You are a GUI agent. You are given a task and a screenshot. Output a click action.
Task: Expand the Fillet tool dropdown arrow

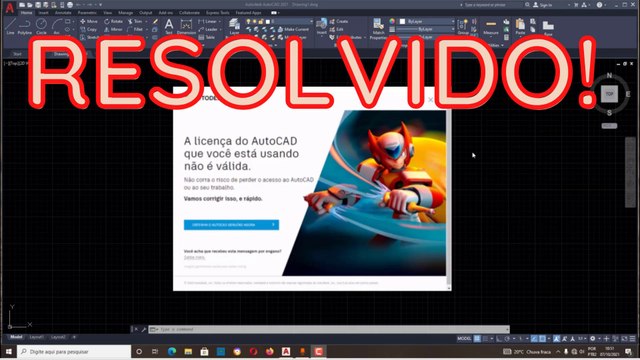pyautogui.click(x=146, y=29)
